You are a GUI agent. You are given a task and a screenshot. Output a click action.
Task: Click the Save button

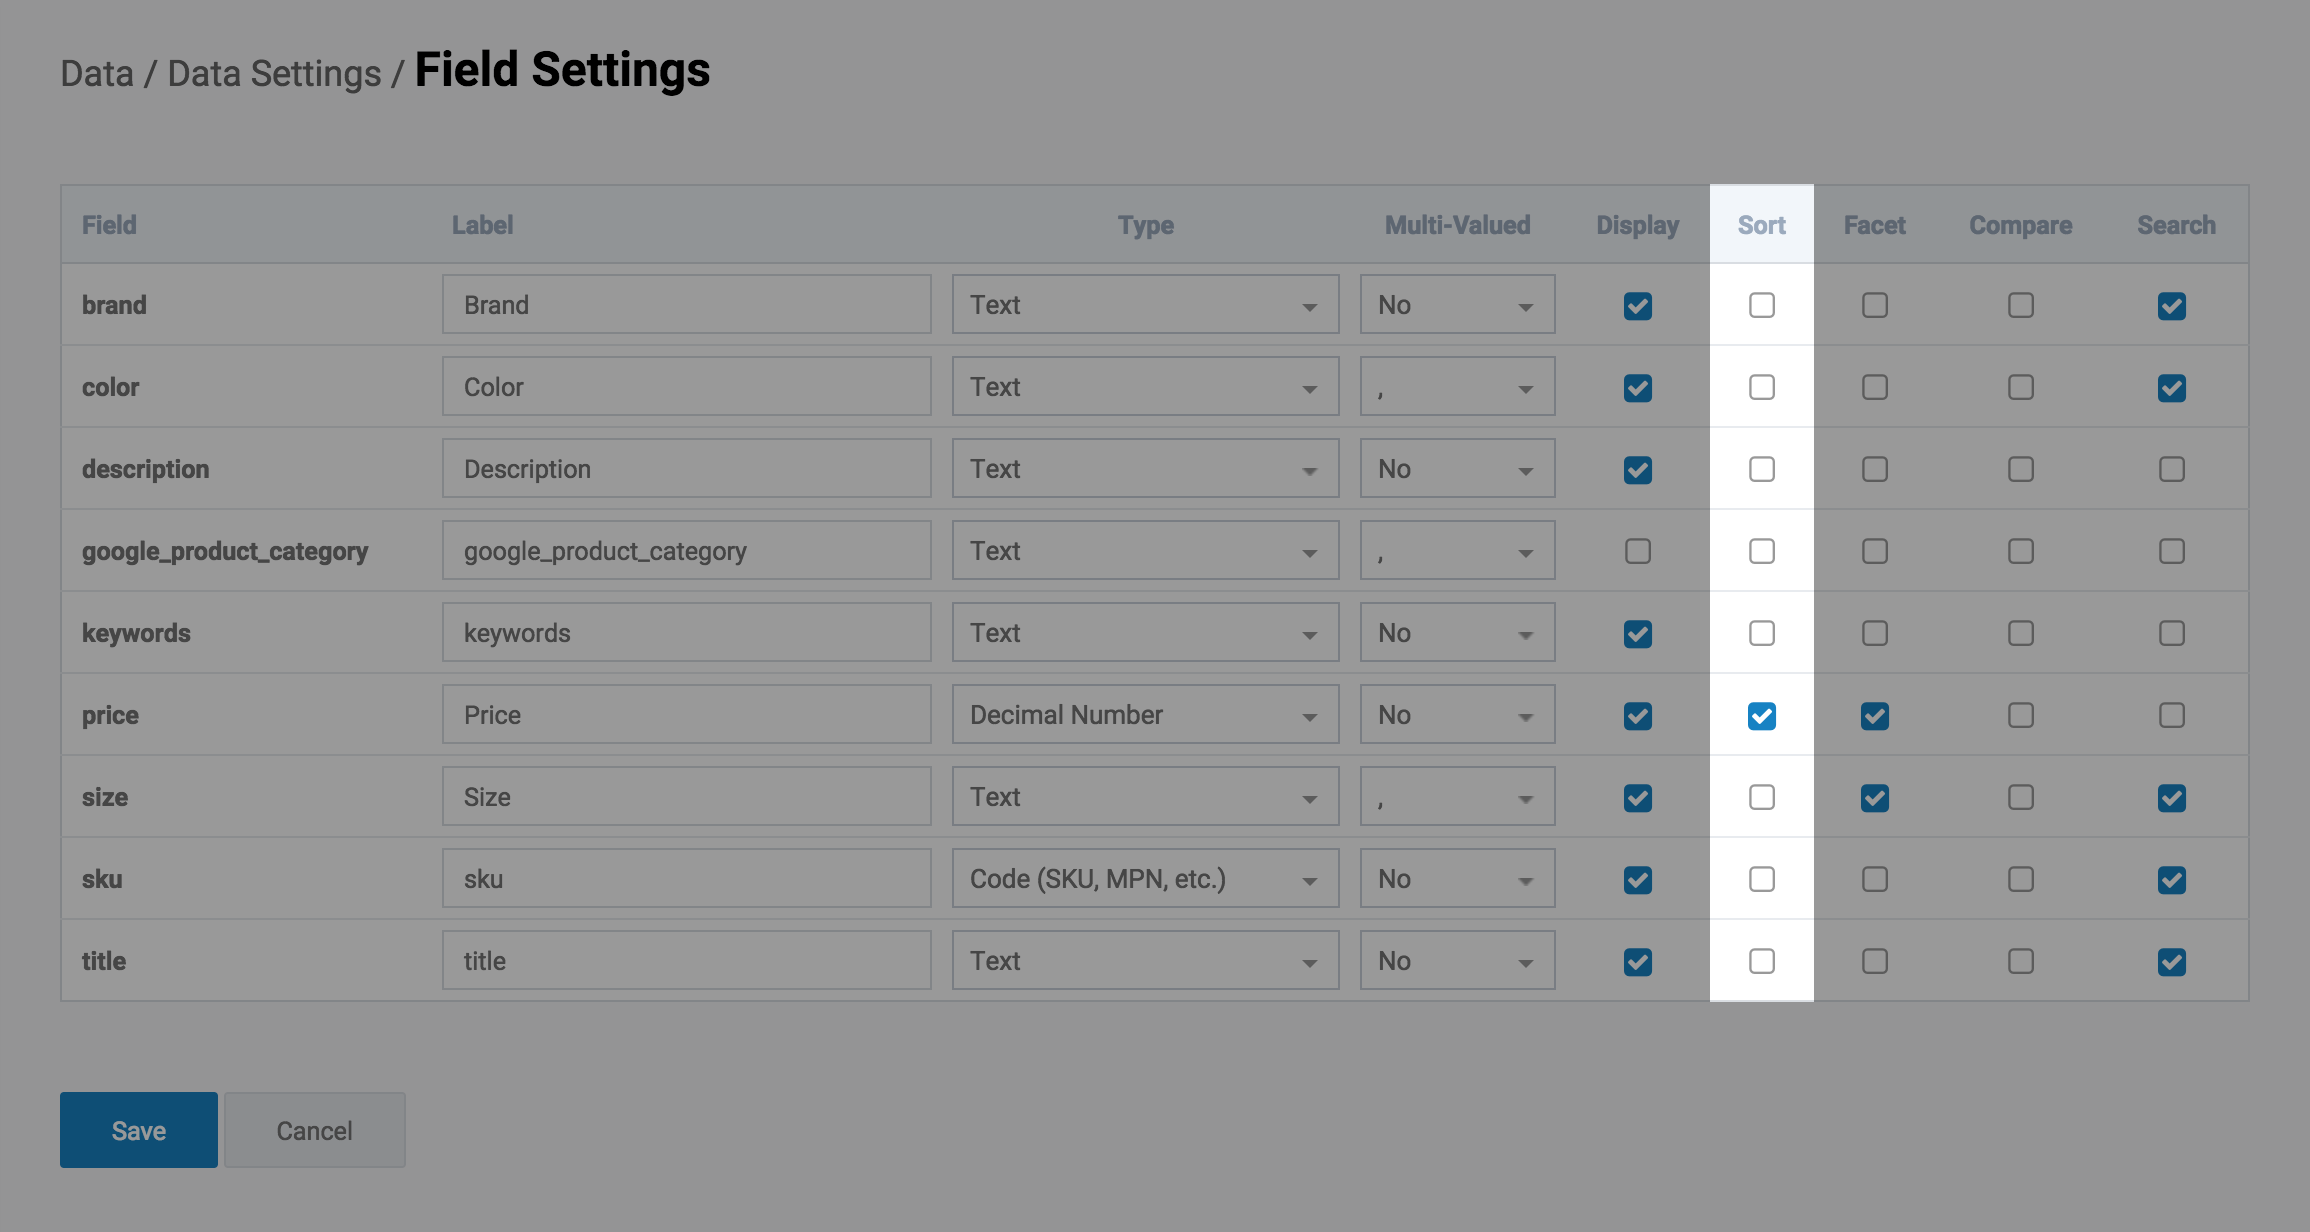click(139, 1130)
